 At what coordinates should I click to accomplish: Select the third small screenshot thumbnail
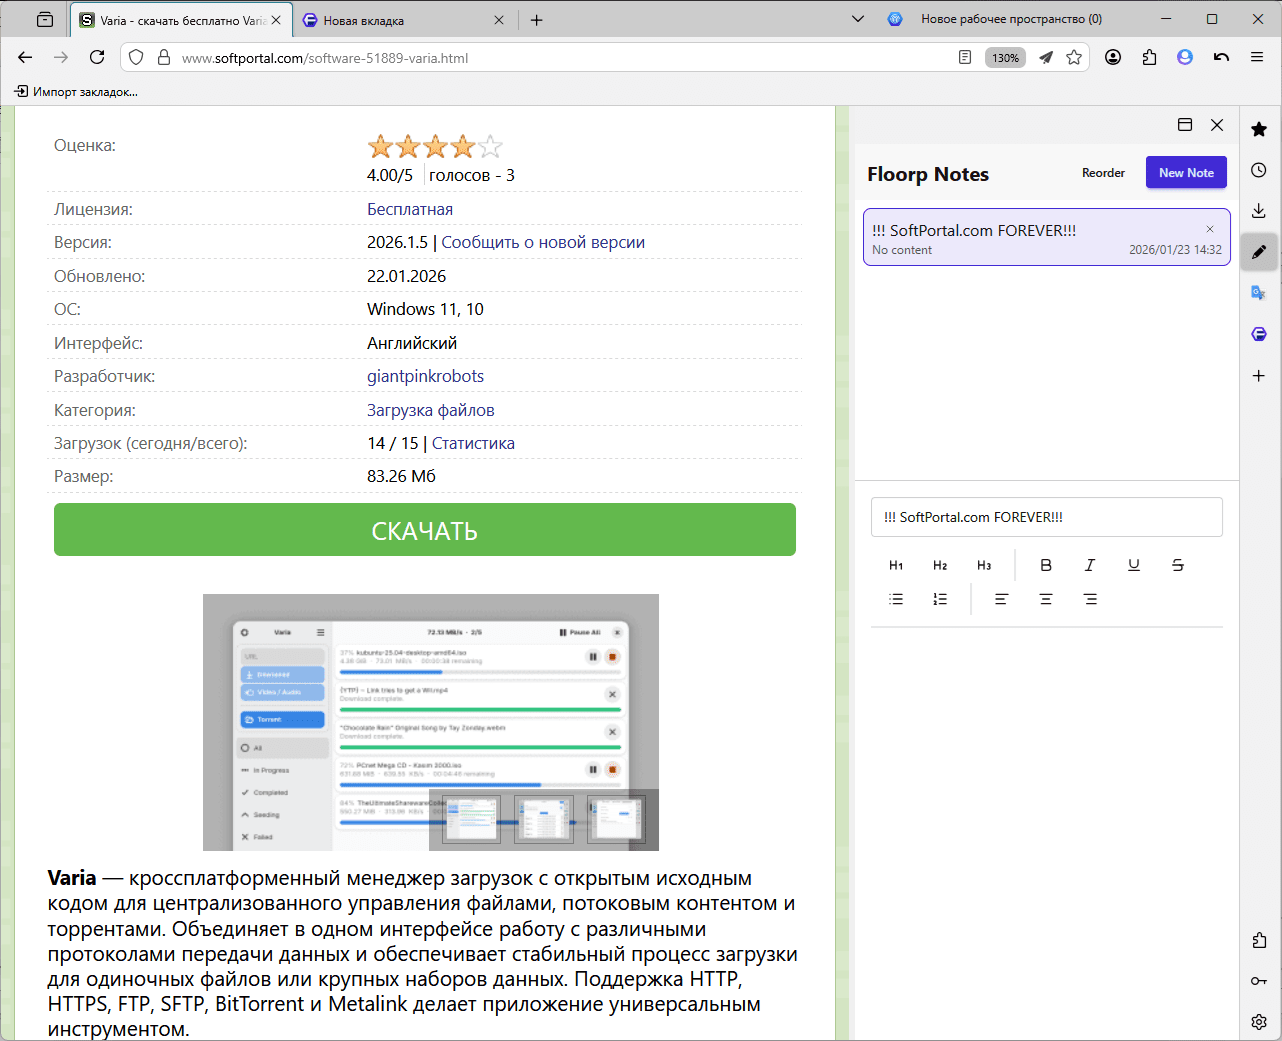click(616, 819)
